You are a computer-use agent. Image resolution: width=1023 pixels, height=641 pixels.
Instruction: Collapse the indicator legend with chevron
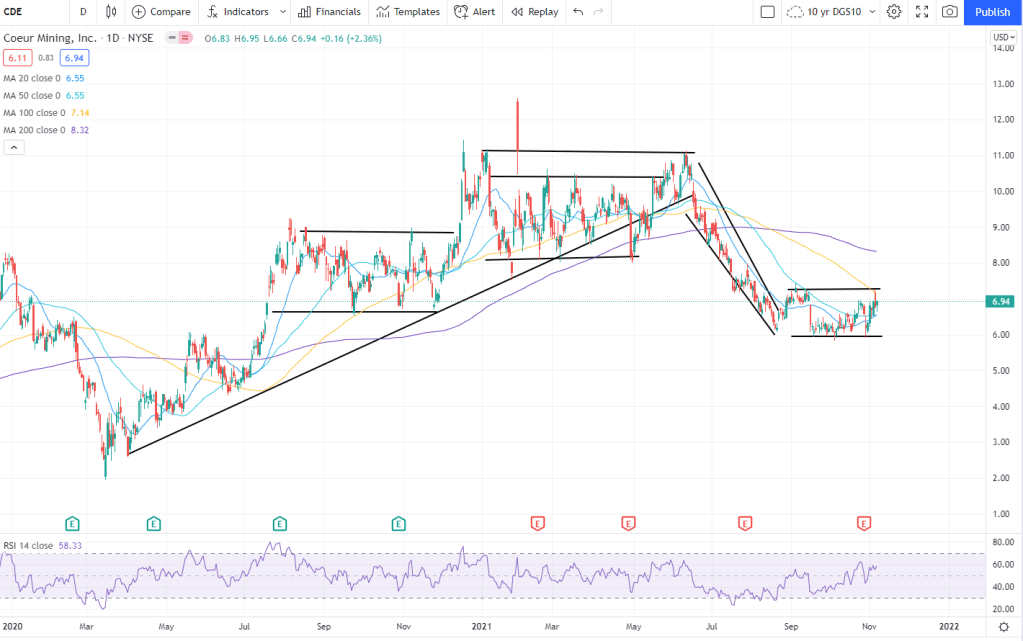[x=14, y=147]
